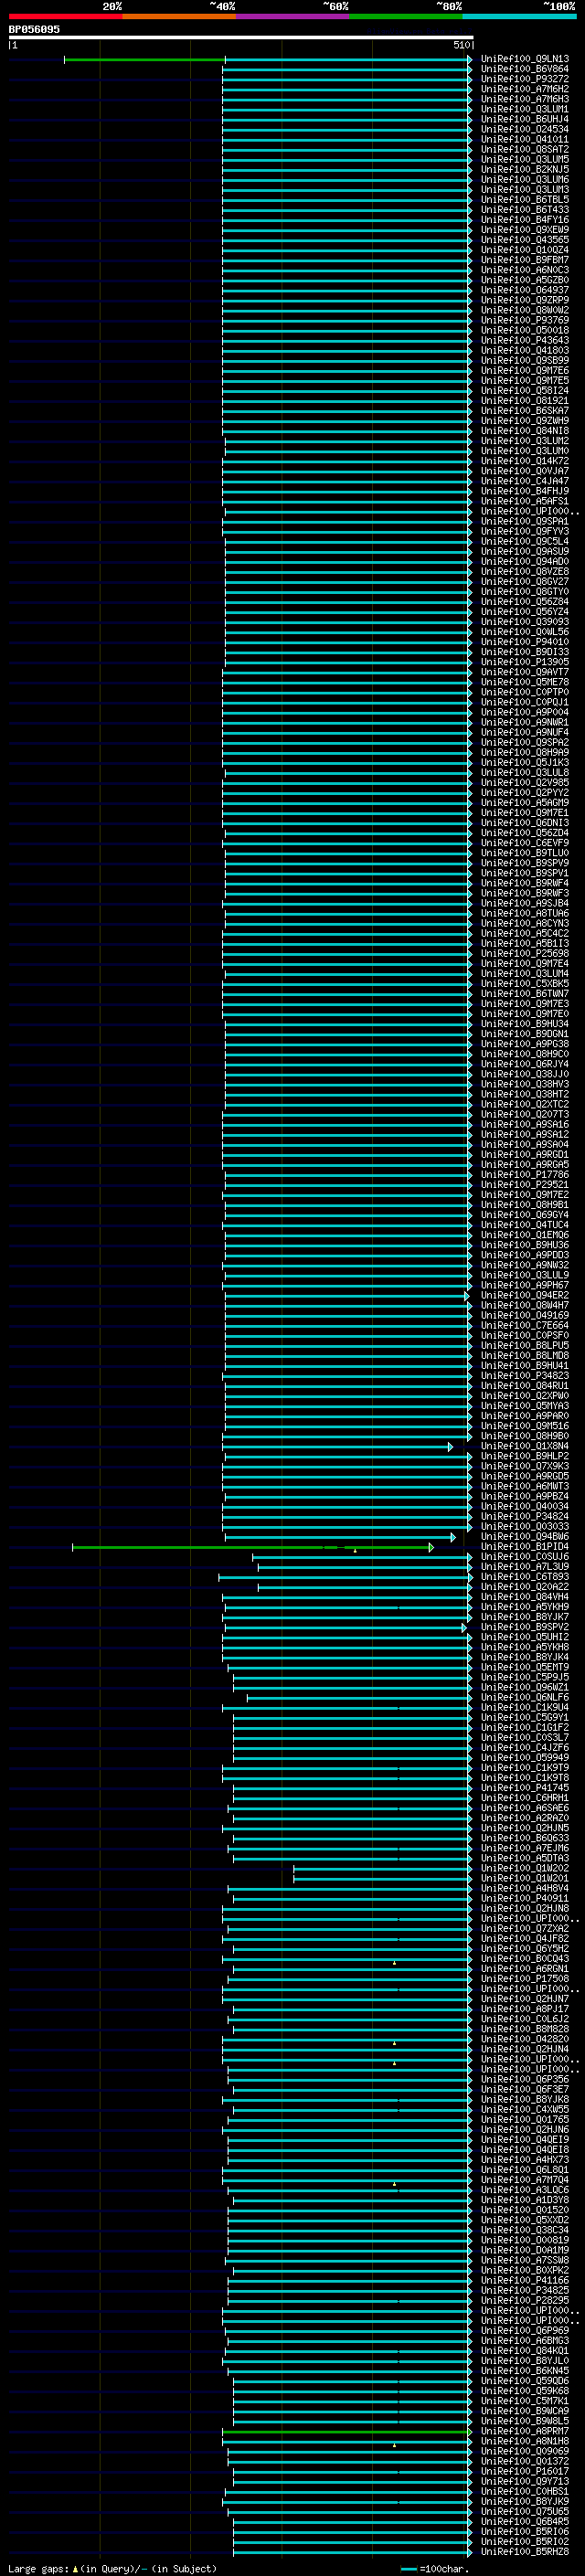Click the green alignment bar of B1PID4
Viewport: 585px width, 2576px height.
252,1548
